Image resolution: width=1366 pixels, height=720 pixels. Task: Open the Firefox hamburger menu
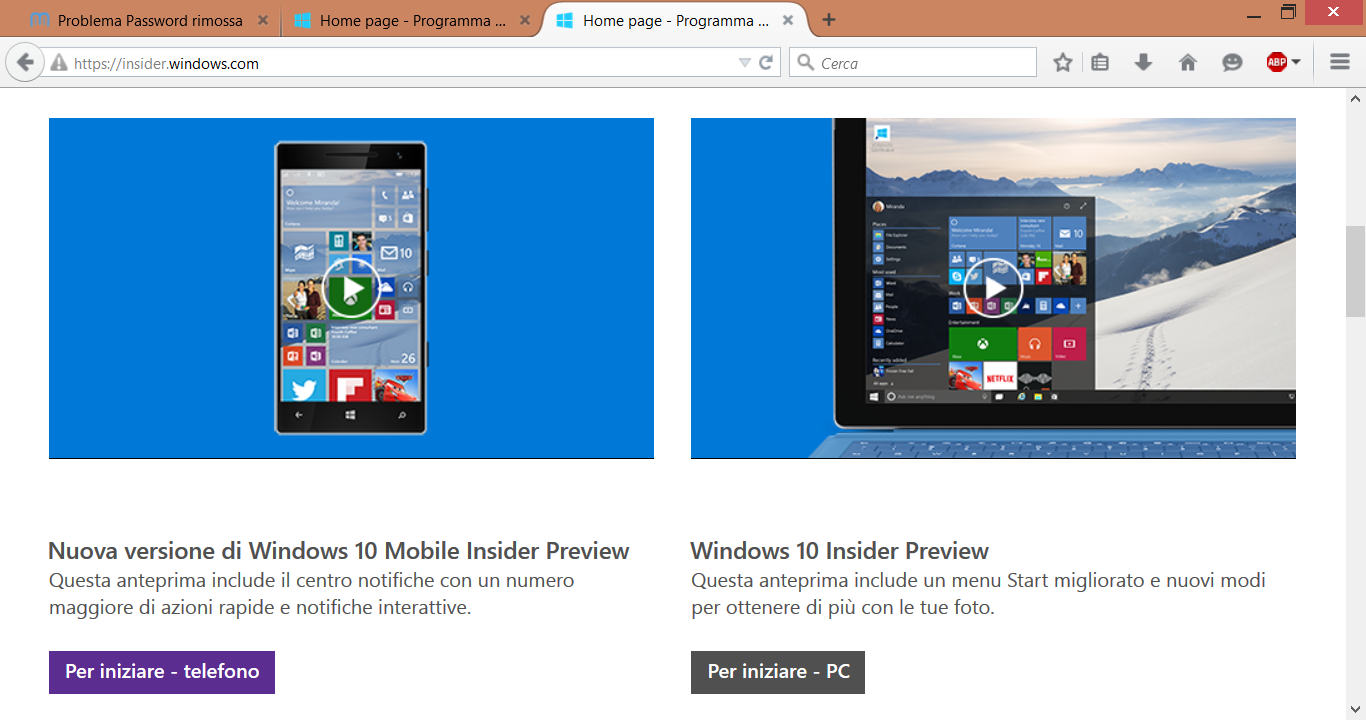coord(1340,63)
